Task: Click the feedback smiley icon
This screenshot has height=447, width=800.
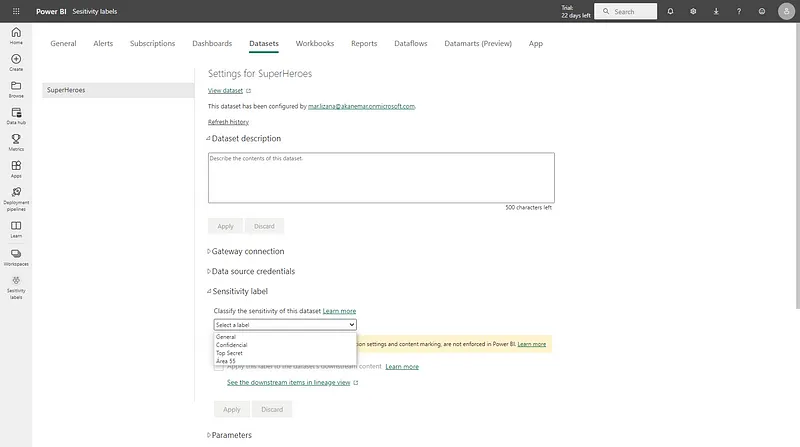Action: click(x=762, y=11)
